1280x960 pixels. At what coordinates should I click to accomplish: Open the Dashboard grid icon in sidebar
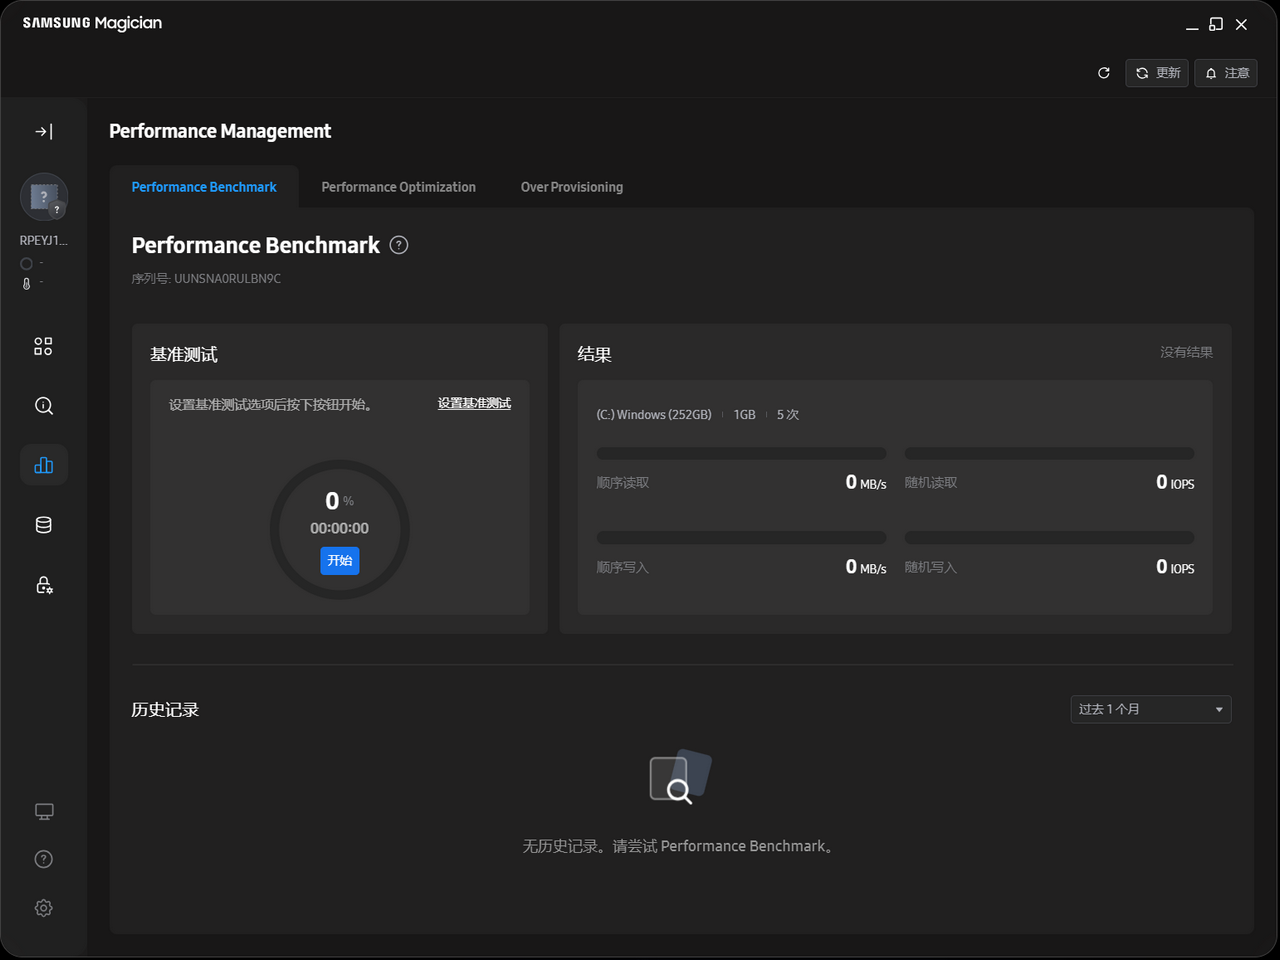tap(43, 345)
